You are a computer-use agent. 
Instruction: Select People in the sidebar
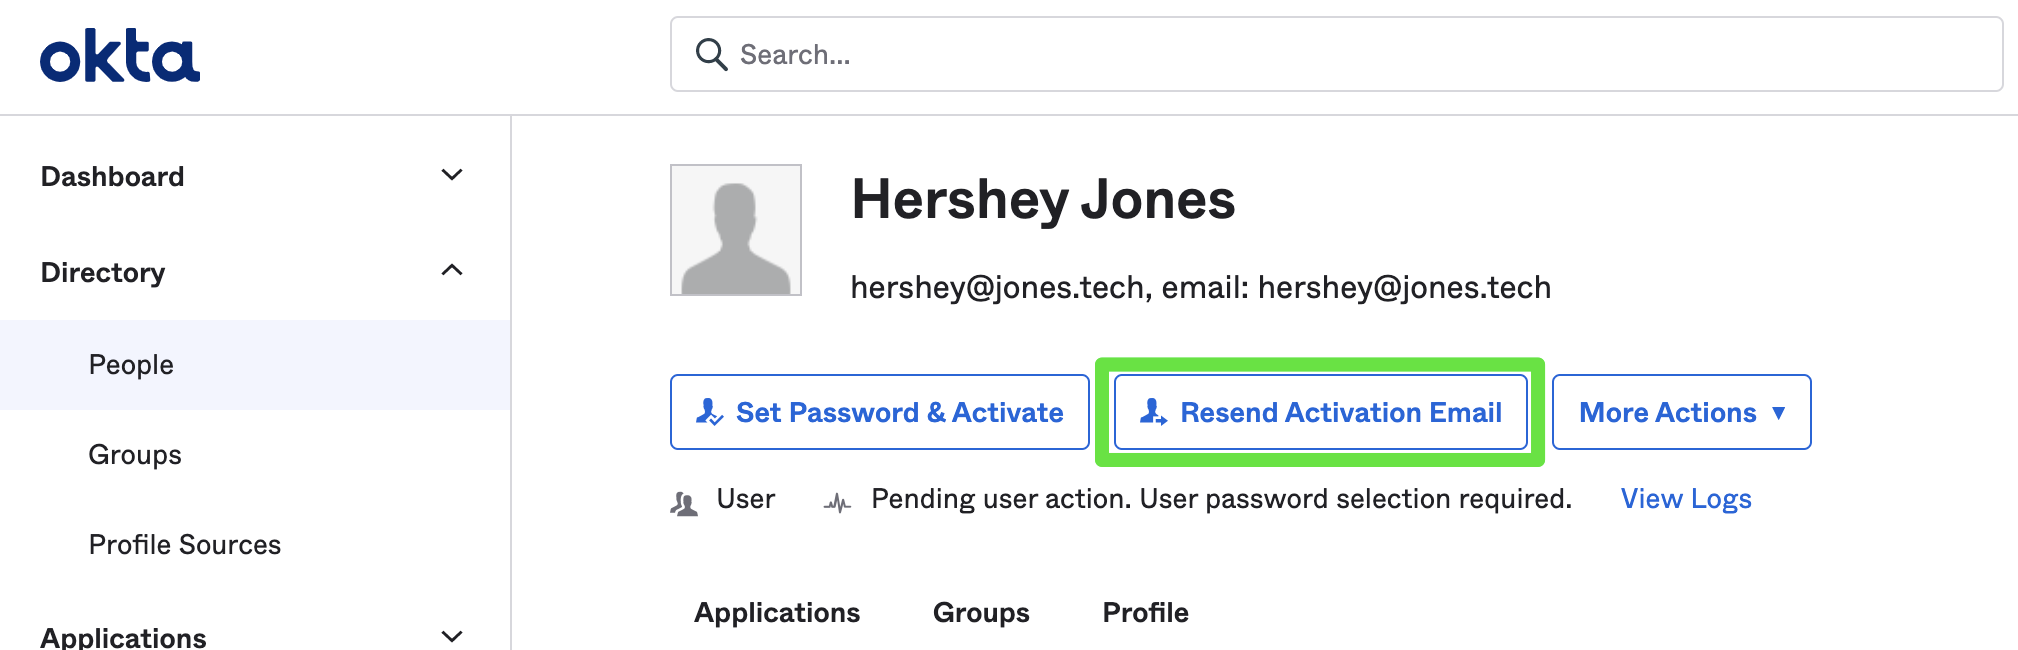[131, 365]
